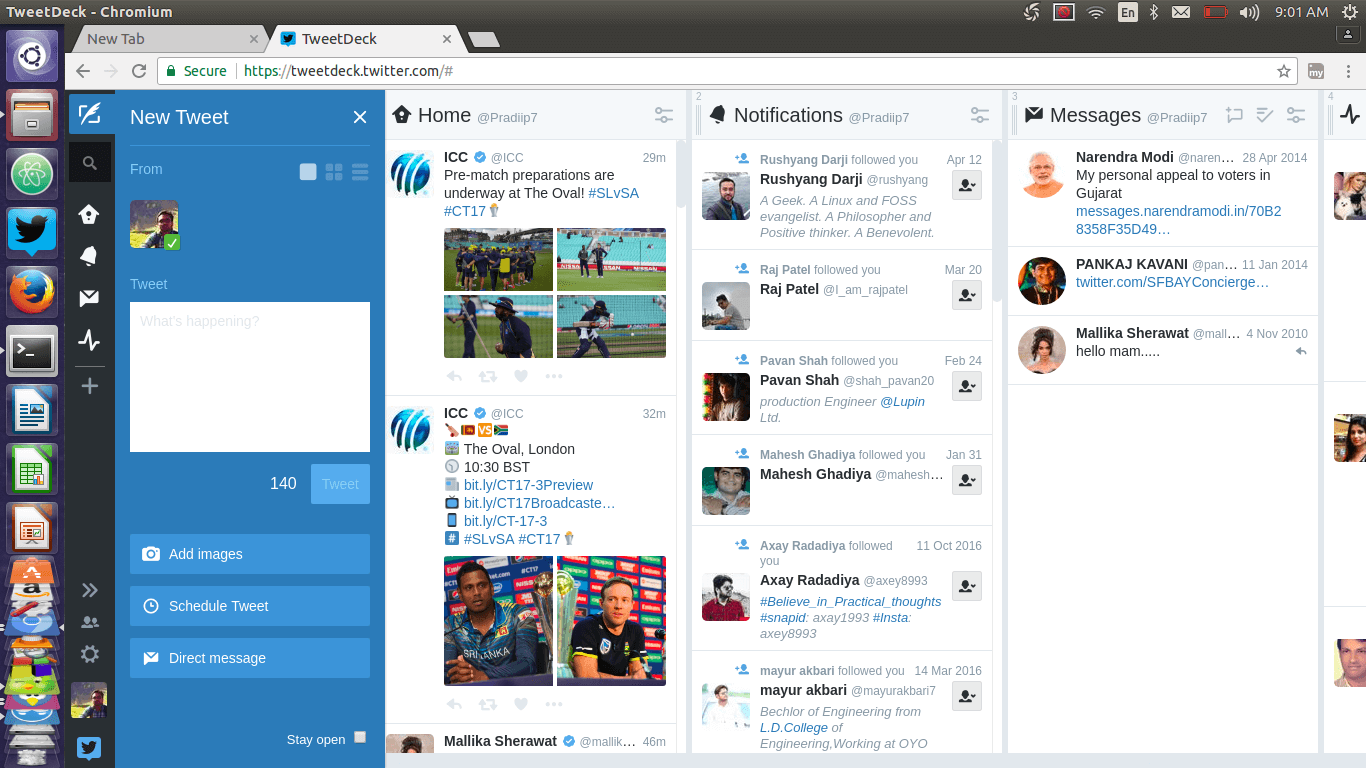
Task: Retweet the first ICC tweet
Action: 487,377
